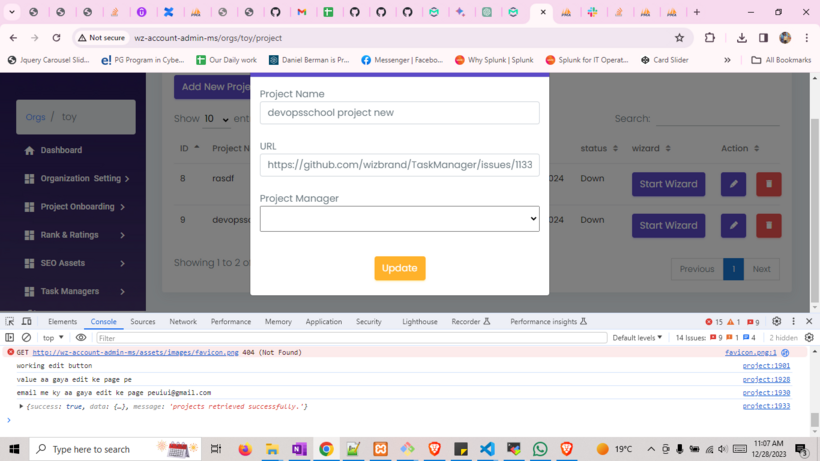820x461 pixels.
Task: Click the browser reload icon
Action: click(x=56, y=38)
